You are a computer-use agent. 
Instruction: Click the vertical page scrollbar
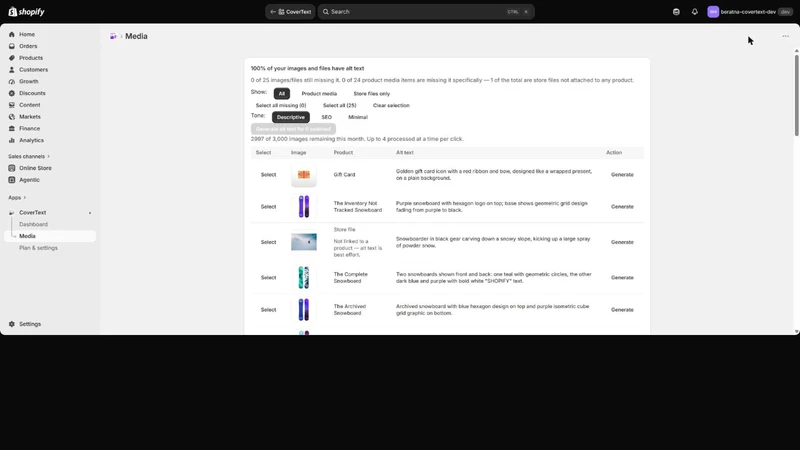(796, 95)
